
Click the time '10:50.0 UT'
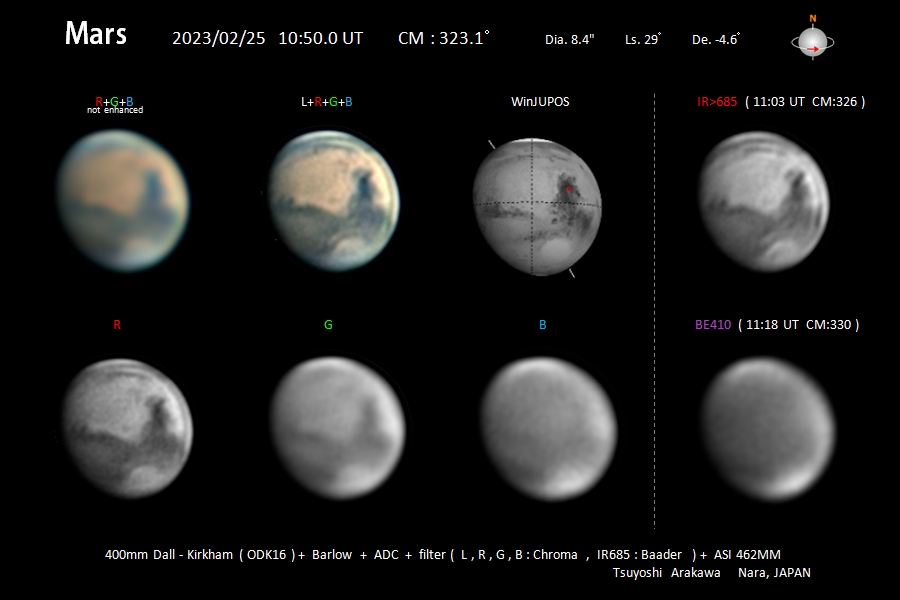[x=320, y=38]
